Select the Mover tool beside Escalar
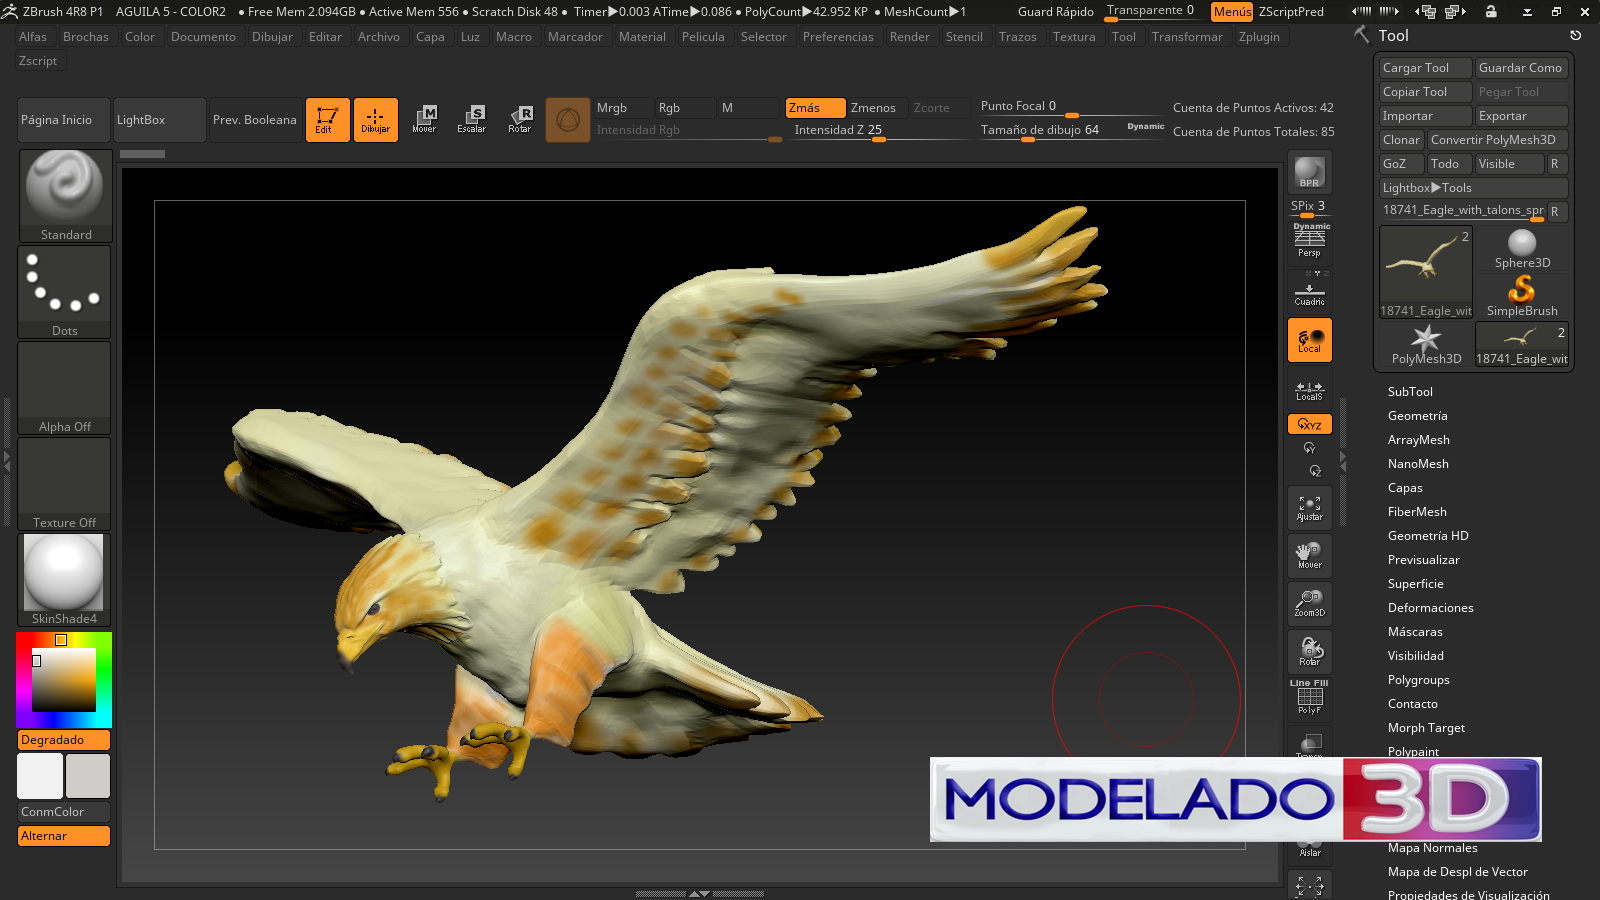 (x=424, y=120)
